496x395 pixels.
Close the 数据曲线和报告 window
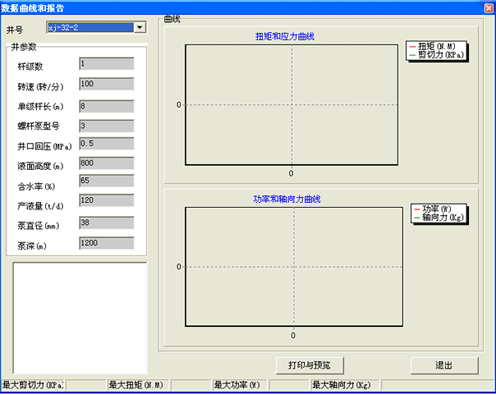pyautogui.click(x=489, y=8)
